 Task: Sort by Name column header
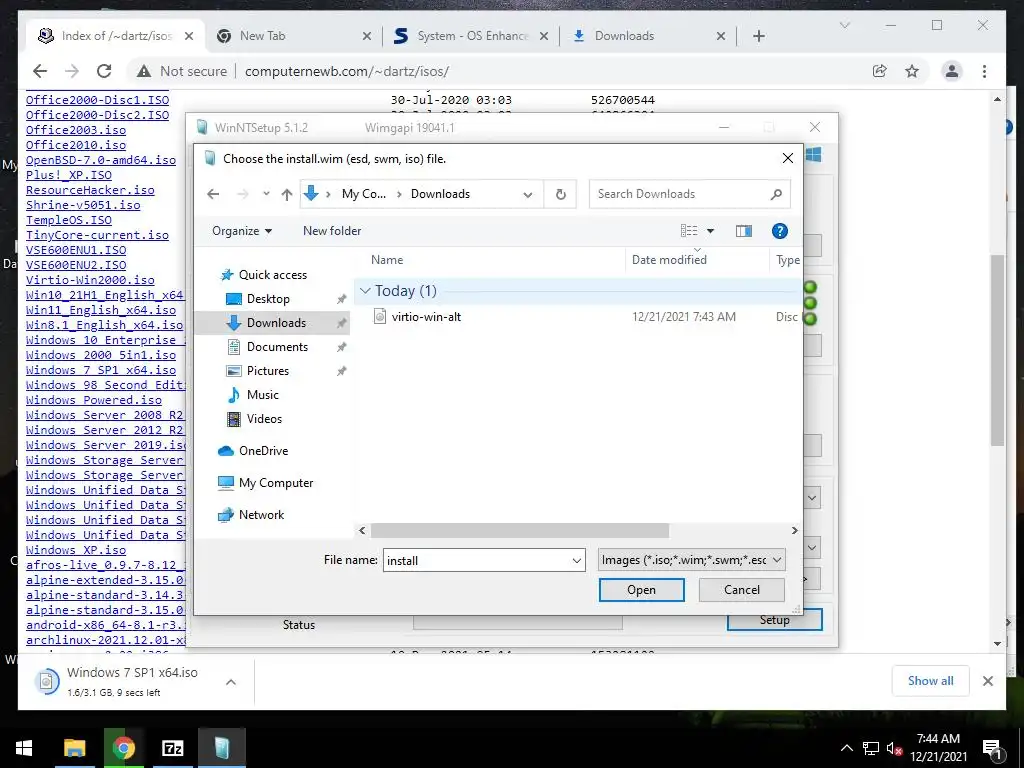pyautogui.click(x=387, y=260)
